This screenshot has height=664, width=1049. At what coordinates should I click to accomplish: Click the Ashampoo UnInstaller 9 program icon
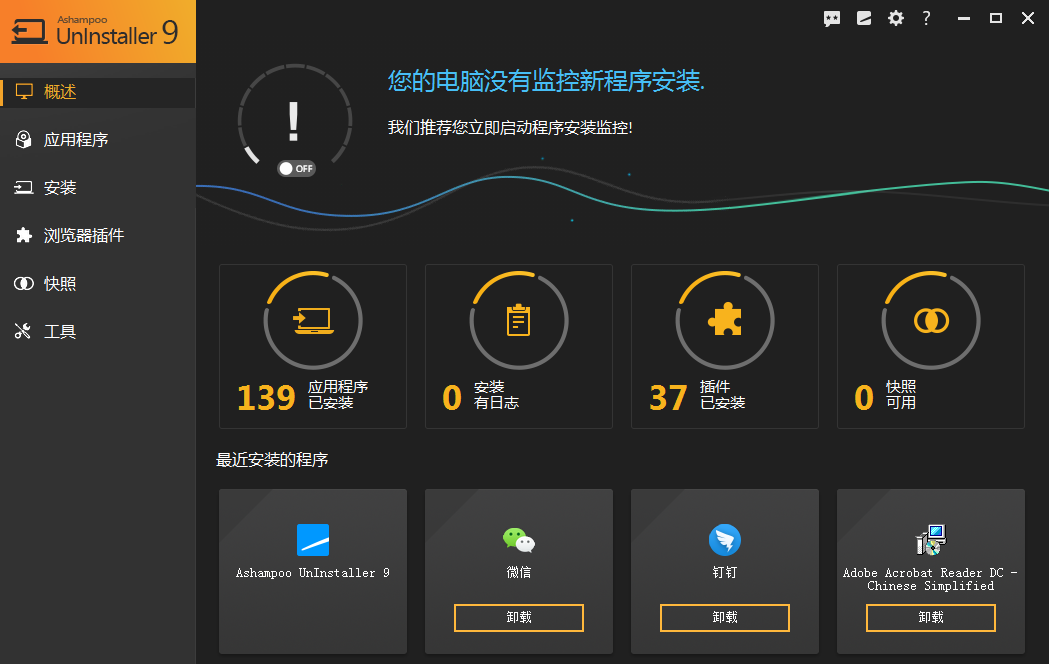point(313,540)
